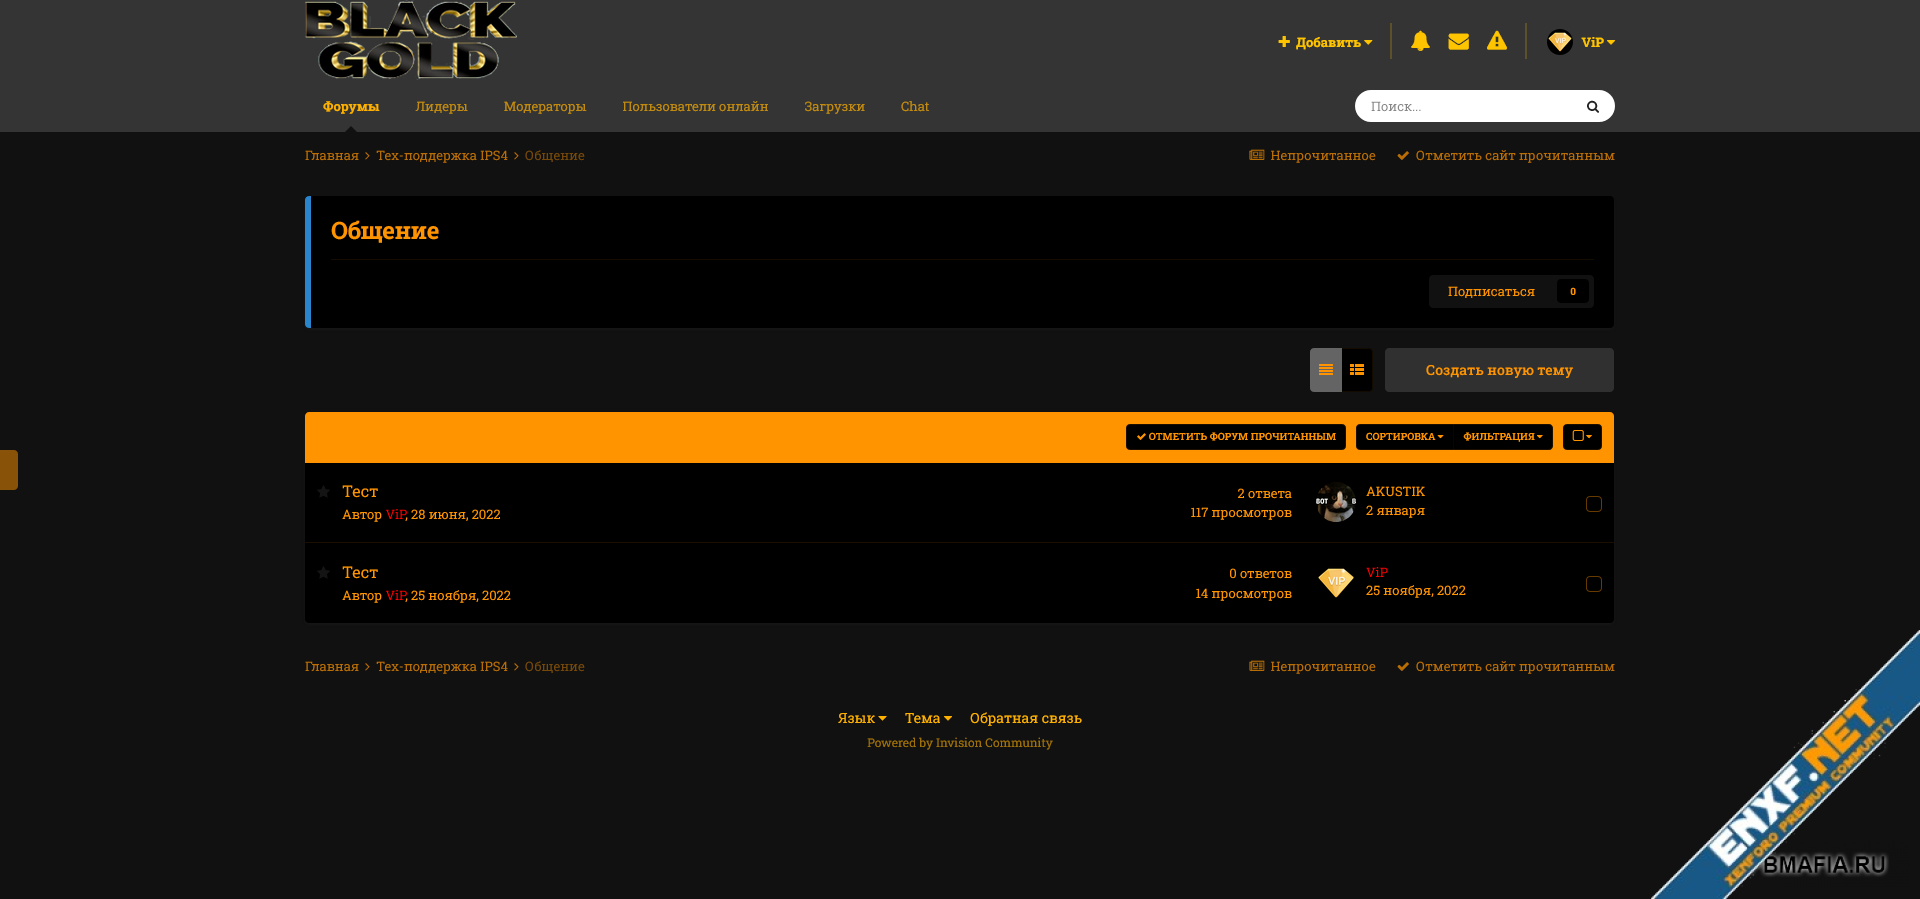Tick the checkbox for the first Тест topic
The width and height of the screenshot is (1920, 899).
click(x=1593, y=504)
